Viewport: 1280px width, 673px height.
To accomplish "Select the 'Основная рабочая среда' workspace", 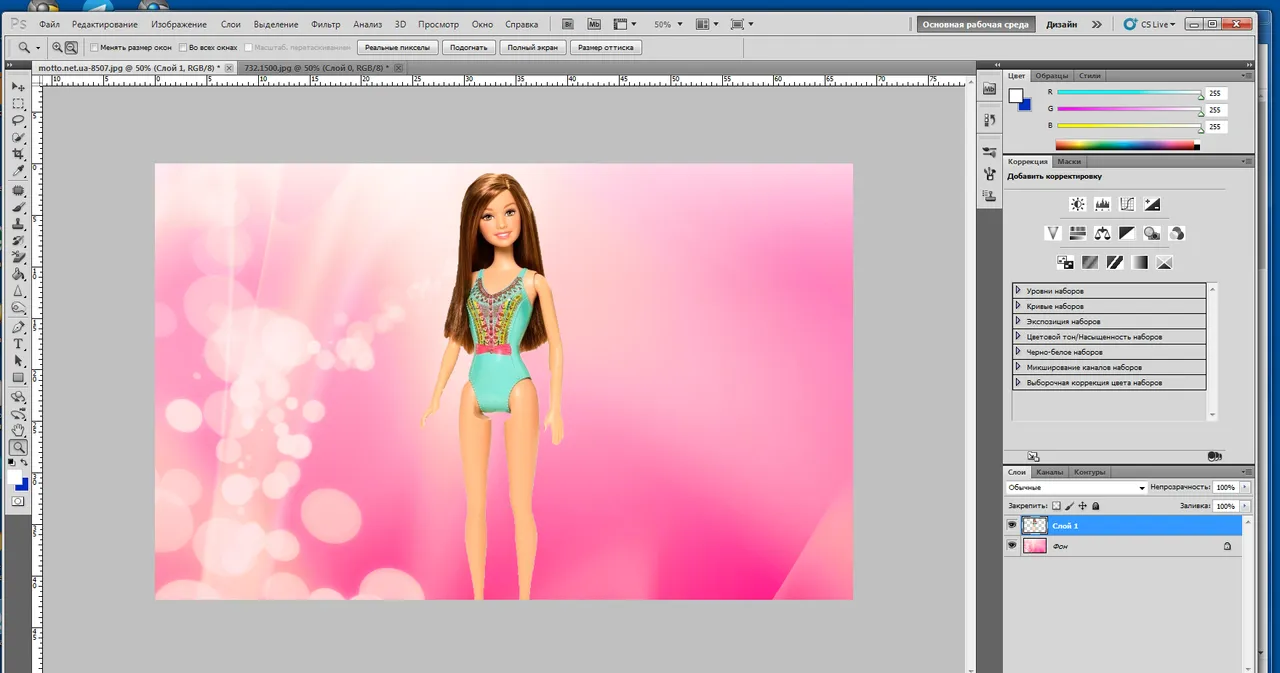I will (975, 24).
